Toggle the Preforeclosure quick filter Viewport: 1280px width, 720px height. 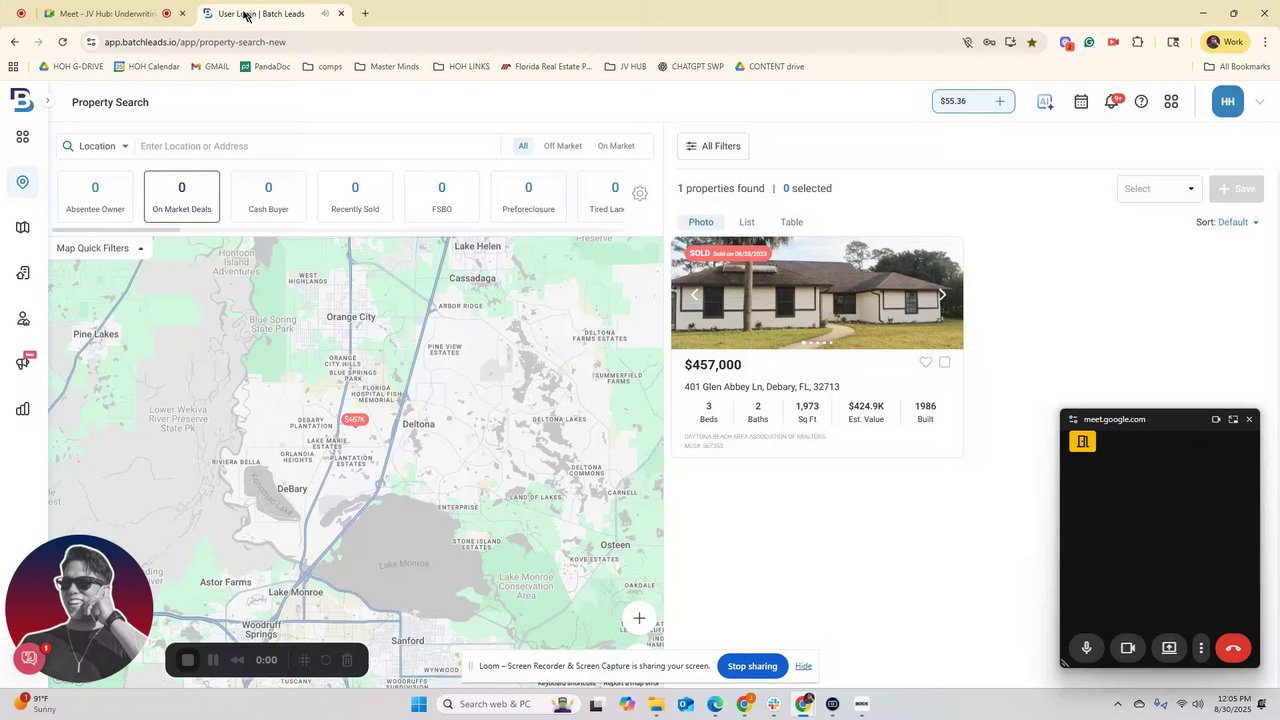pos(528,197)
